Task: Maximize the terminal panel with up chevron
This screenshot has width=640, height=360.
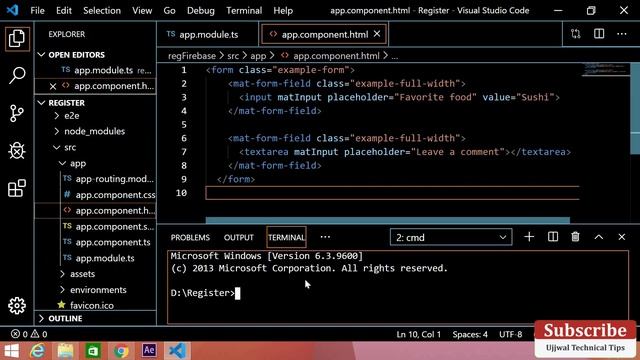Action: click(598, 237)
